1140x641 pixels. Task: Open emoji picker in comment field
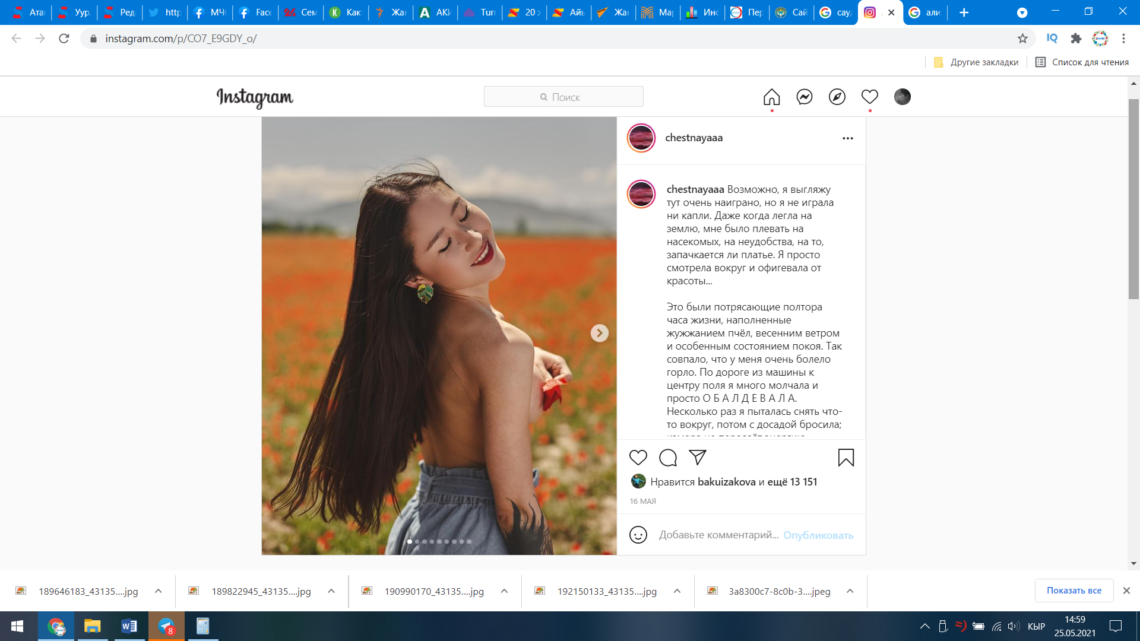point(638,535)
